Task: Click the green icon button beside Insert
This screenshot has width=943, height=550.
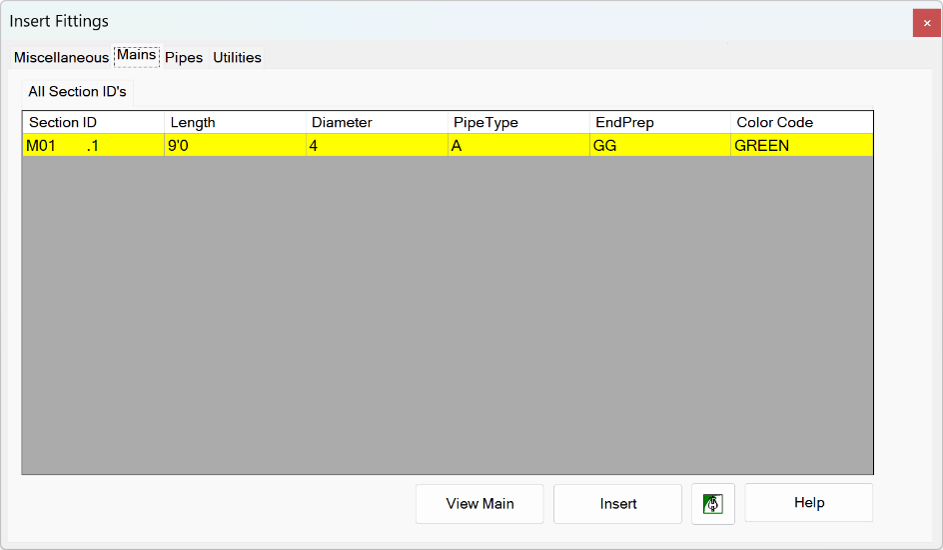Action: tap(713, 504)
